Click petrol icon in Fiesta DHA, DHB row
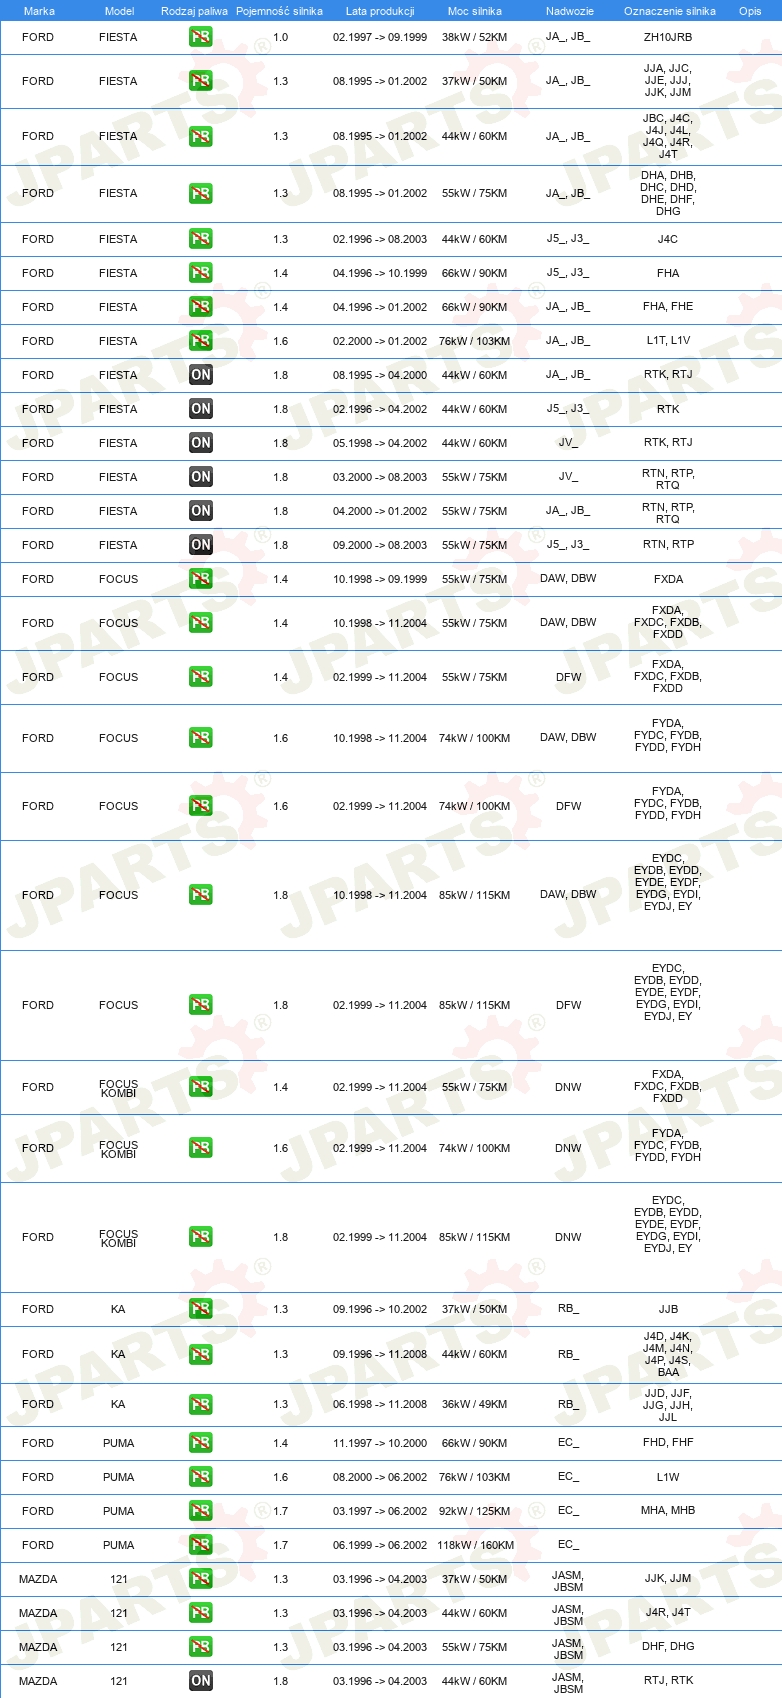782x1698 pixels. [x=201, y=193]
